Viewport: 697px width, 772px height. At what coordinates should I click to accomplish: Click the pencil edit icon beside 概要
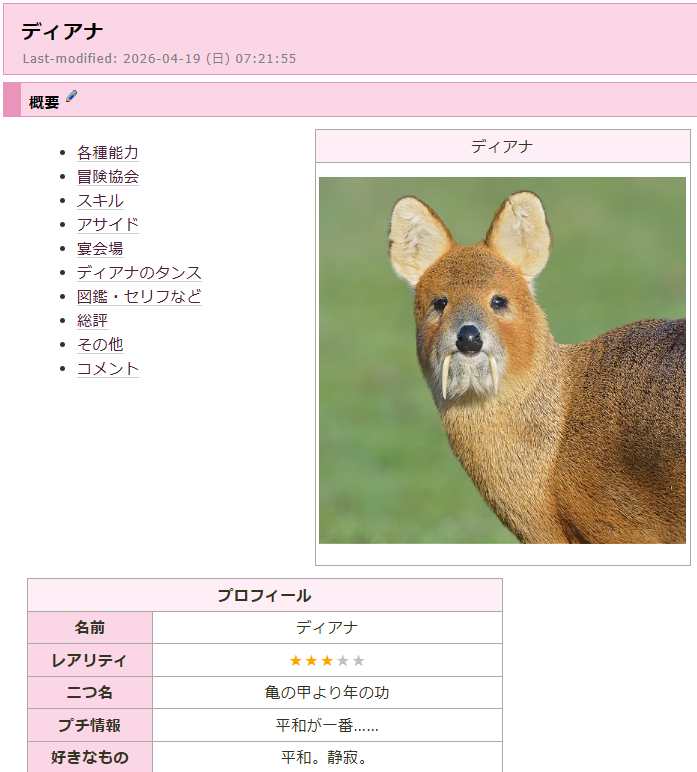coord(71,98)
